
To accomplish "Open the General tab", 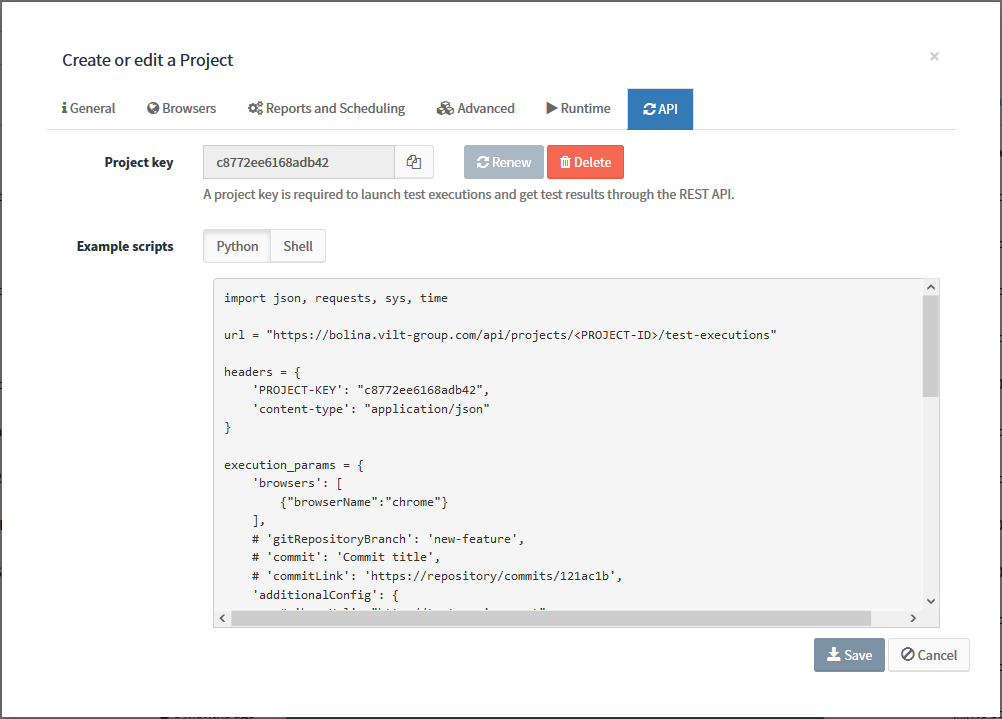I will pyautogui.click(x=88, y=109).
